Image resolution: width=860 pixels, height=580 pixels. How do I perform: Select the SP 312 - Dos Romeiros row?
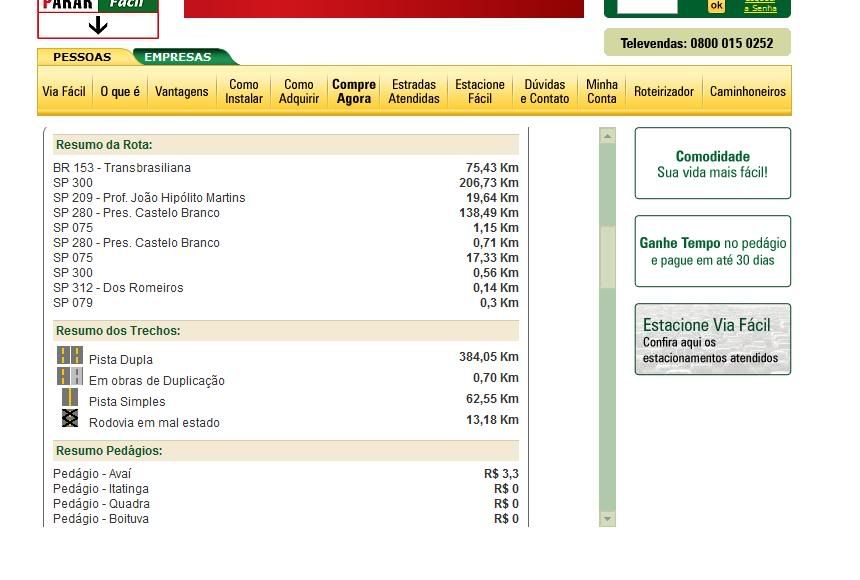[286, 288]
